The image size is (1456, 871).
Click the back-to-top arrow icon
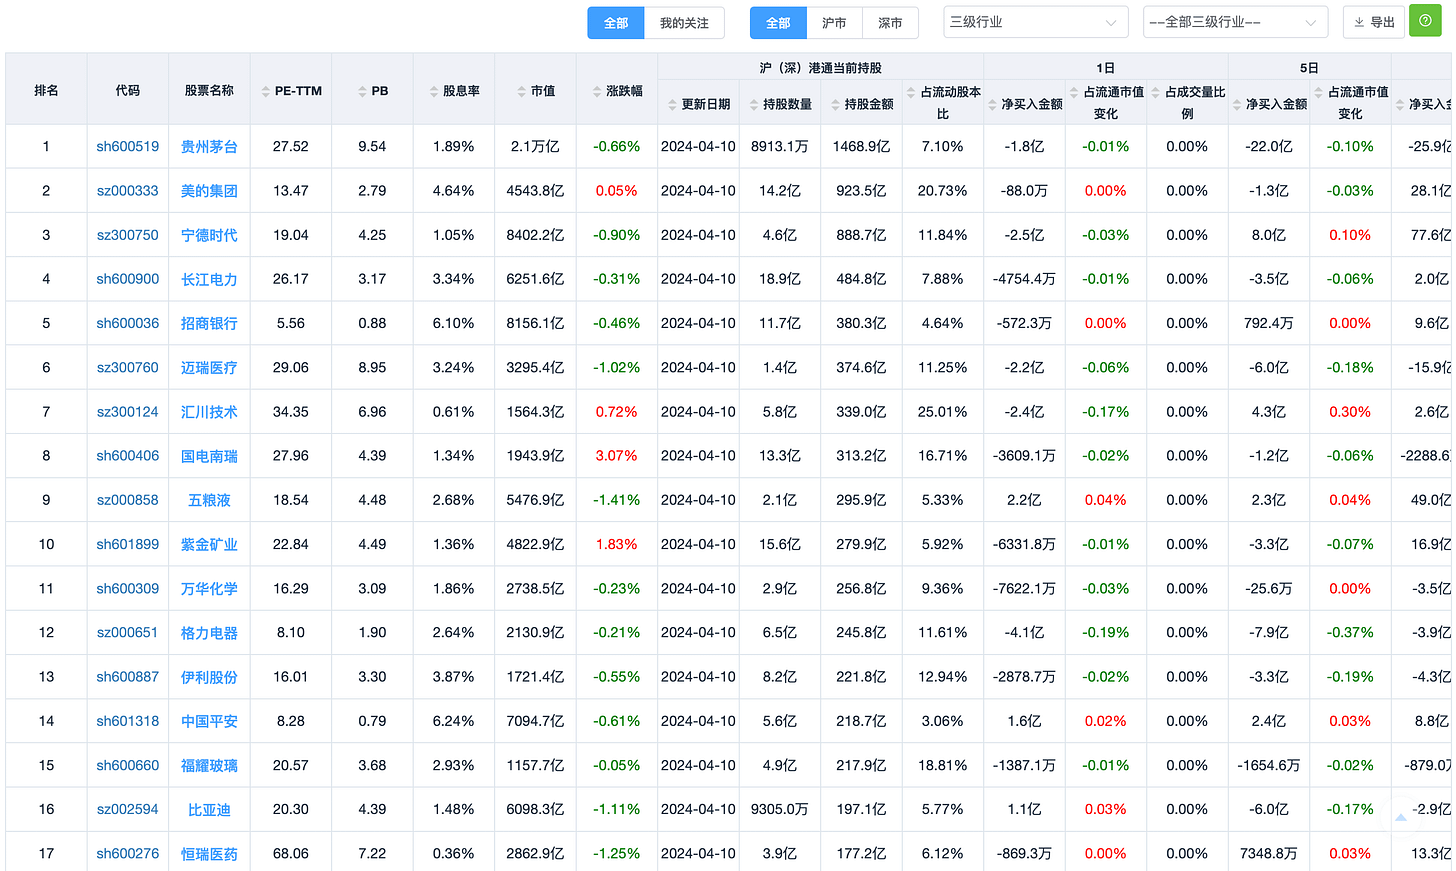pyautogui.click(x=1401, y=817)
